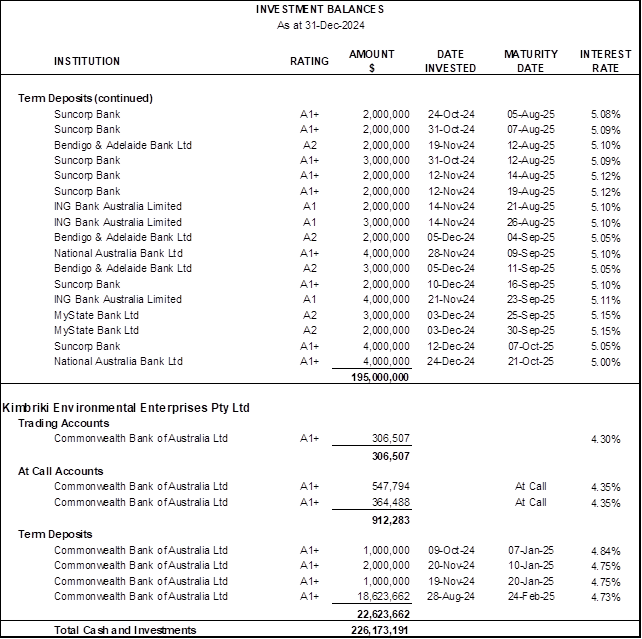The image size is (642, 639).
Task: Select maturity date 07-Oct-25
Action: click(531, 346)
